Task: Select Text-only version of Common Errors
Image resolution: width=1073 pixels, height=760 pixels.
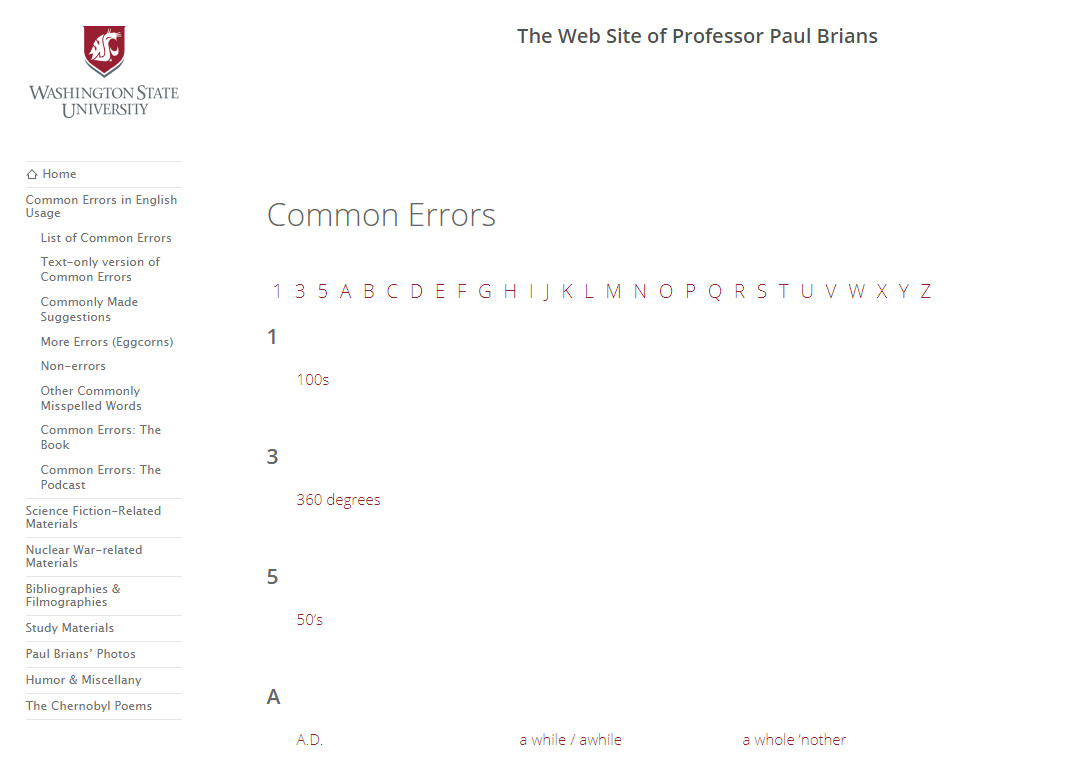Action: tap(100, 269)
